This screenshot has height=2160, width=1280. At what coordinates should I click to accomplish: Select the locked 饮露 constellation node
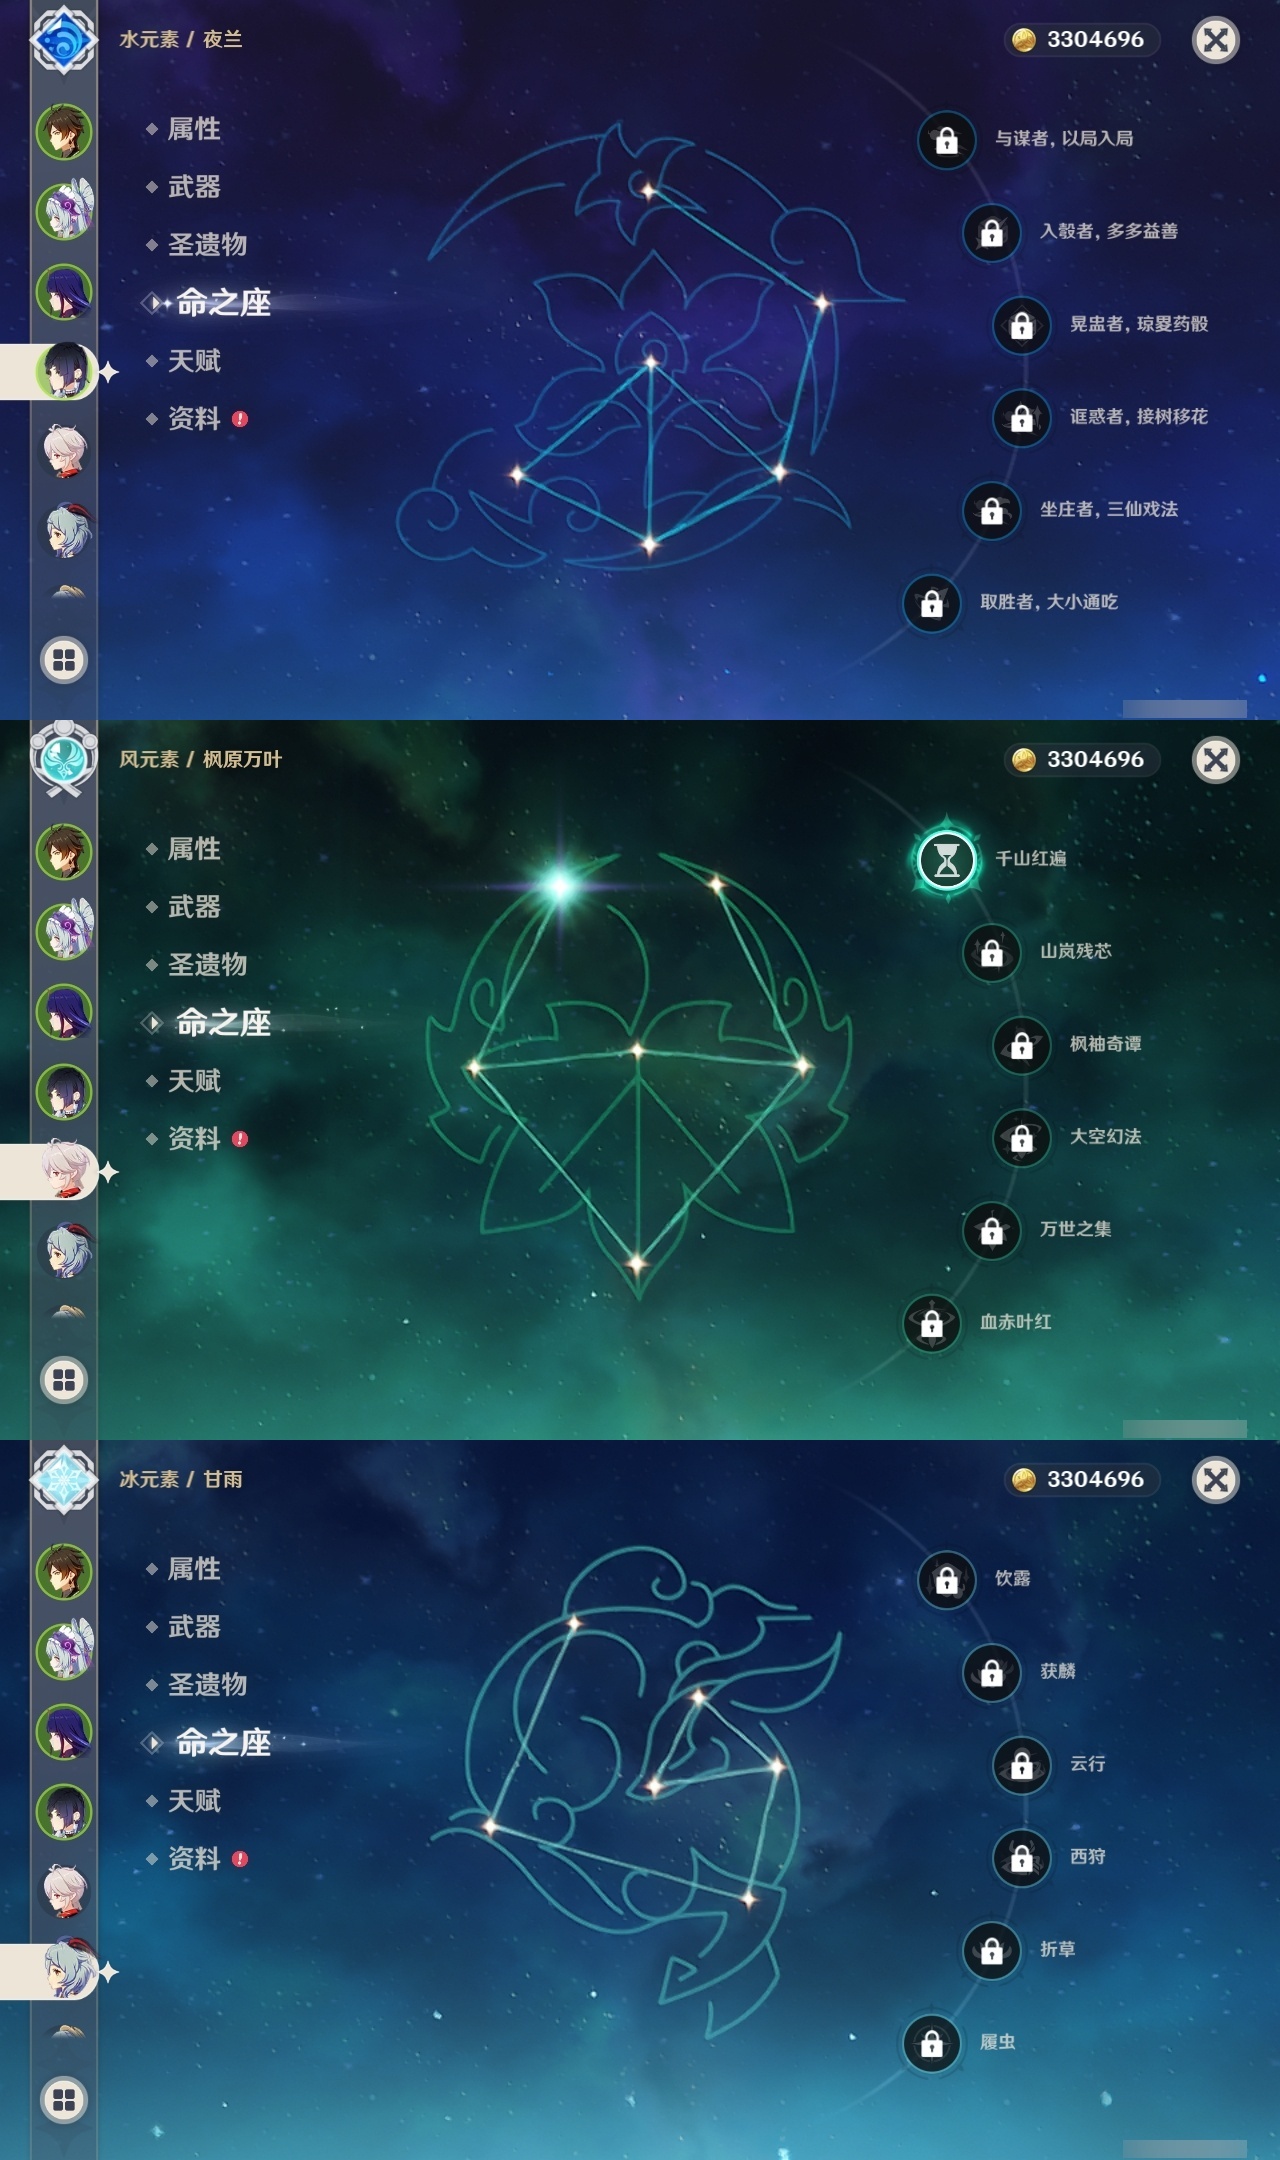click(x=946, y=1579)
